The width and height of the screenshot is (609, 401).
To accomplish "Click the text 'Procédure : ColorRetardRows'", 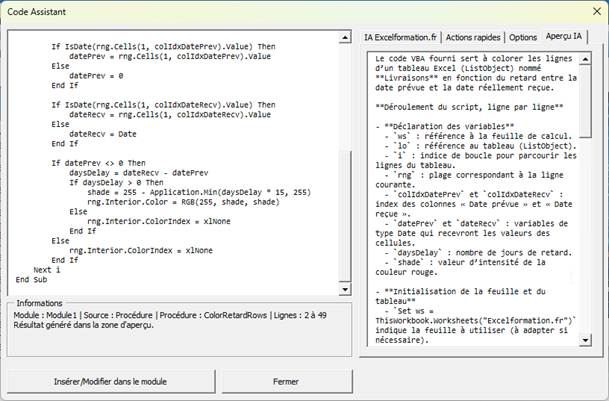I will [213, 315].
